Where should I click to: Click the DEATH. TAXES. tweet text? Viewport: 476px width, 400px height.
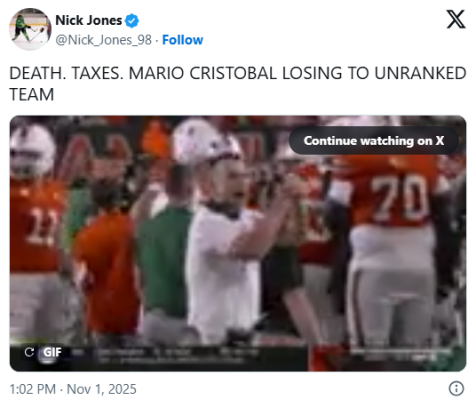point(66,73)
